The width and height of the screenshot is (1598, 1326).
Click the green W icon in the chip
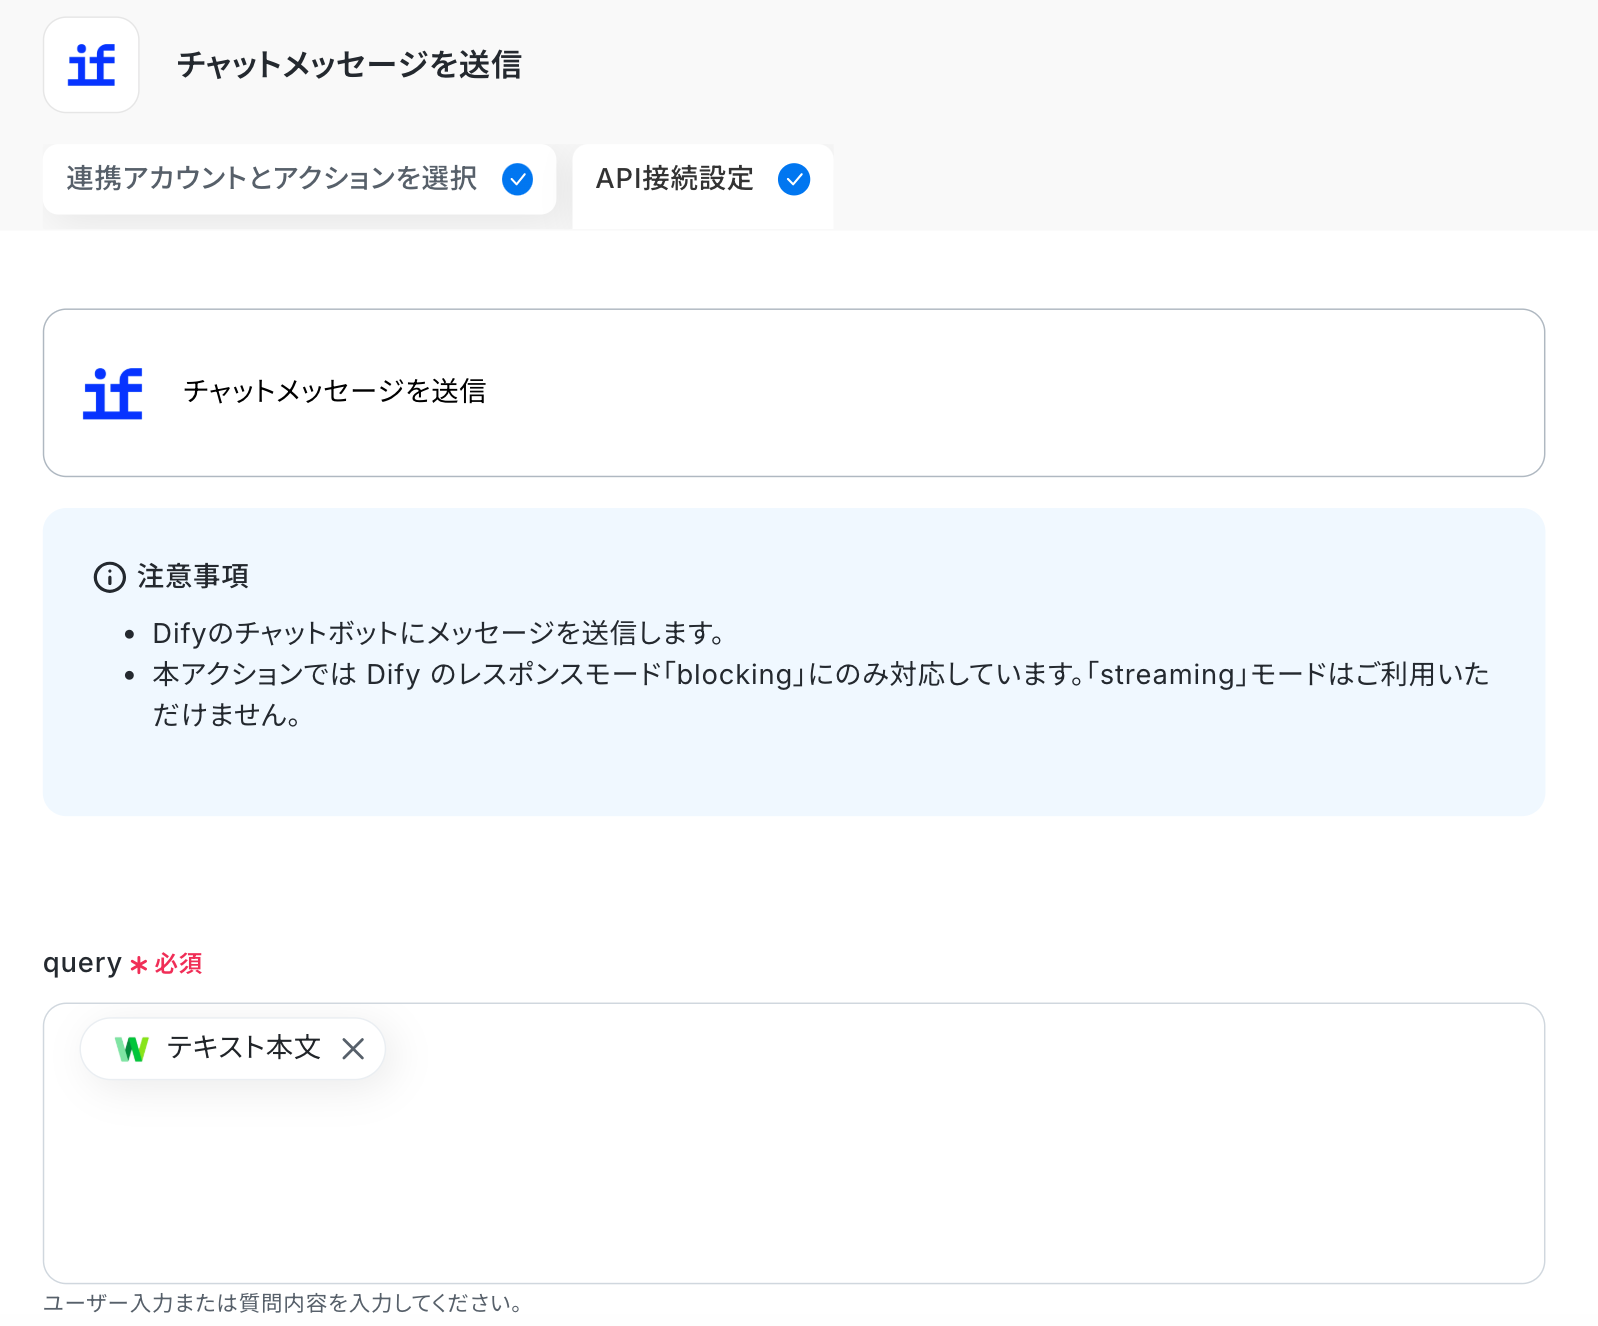click(x=132, y=1049)
